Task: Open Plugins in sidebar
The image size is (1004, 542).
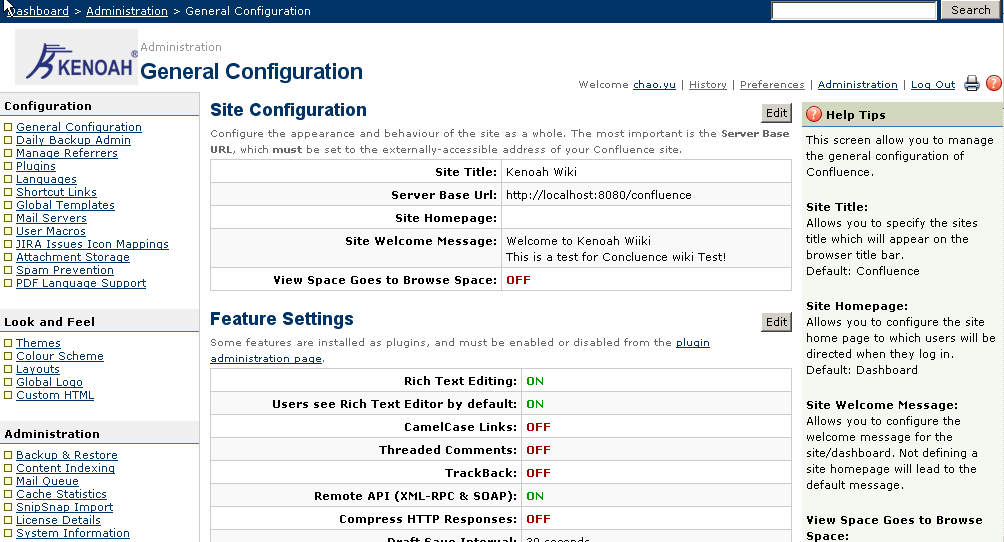Action: (x=36, y=166)
